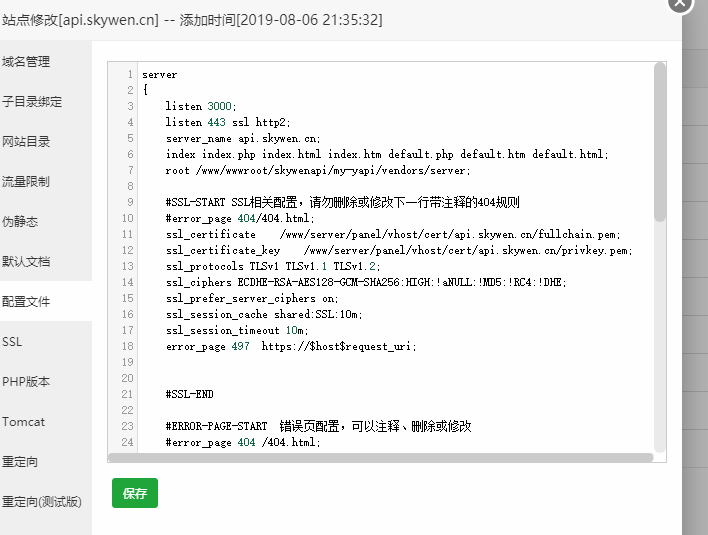The width and height of the screenshot is (708, 535).
Task: Click the 'listen 443 ssl http2;' line
Action: [228, 122]
